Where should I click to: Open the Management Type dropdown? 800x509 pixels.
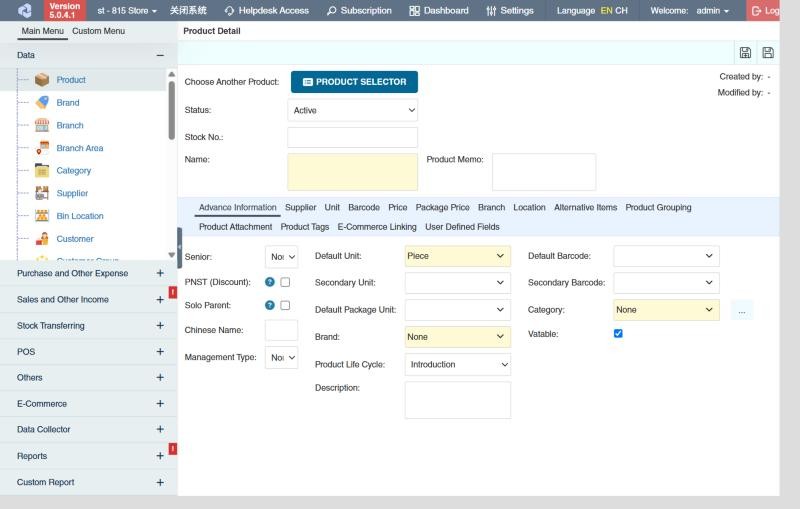(x=282, y=358)
